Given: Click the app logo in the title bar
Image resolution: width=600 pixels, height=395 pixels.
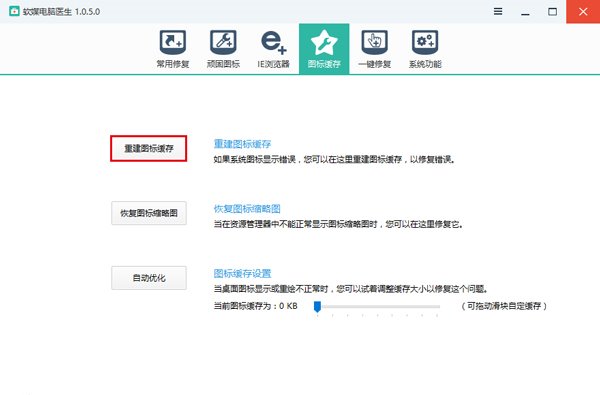Looking at the screenshot, I should (14, 11).
